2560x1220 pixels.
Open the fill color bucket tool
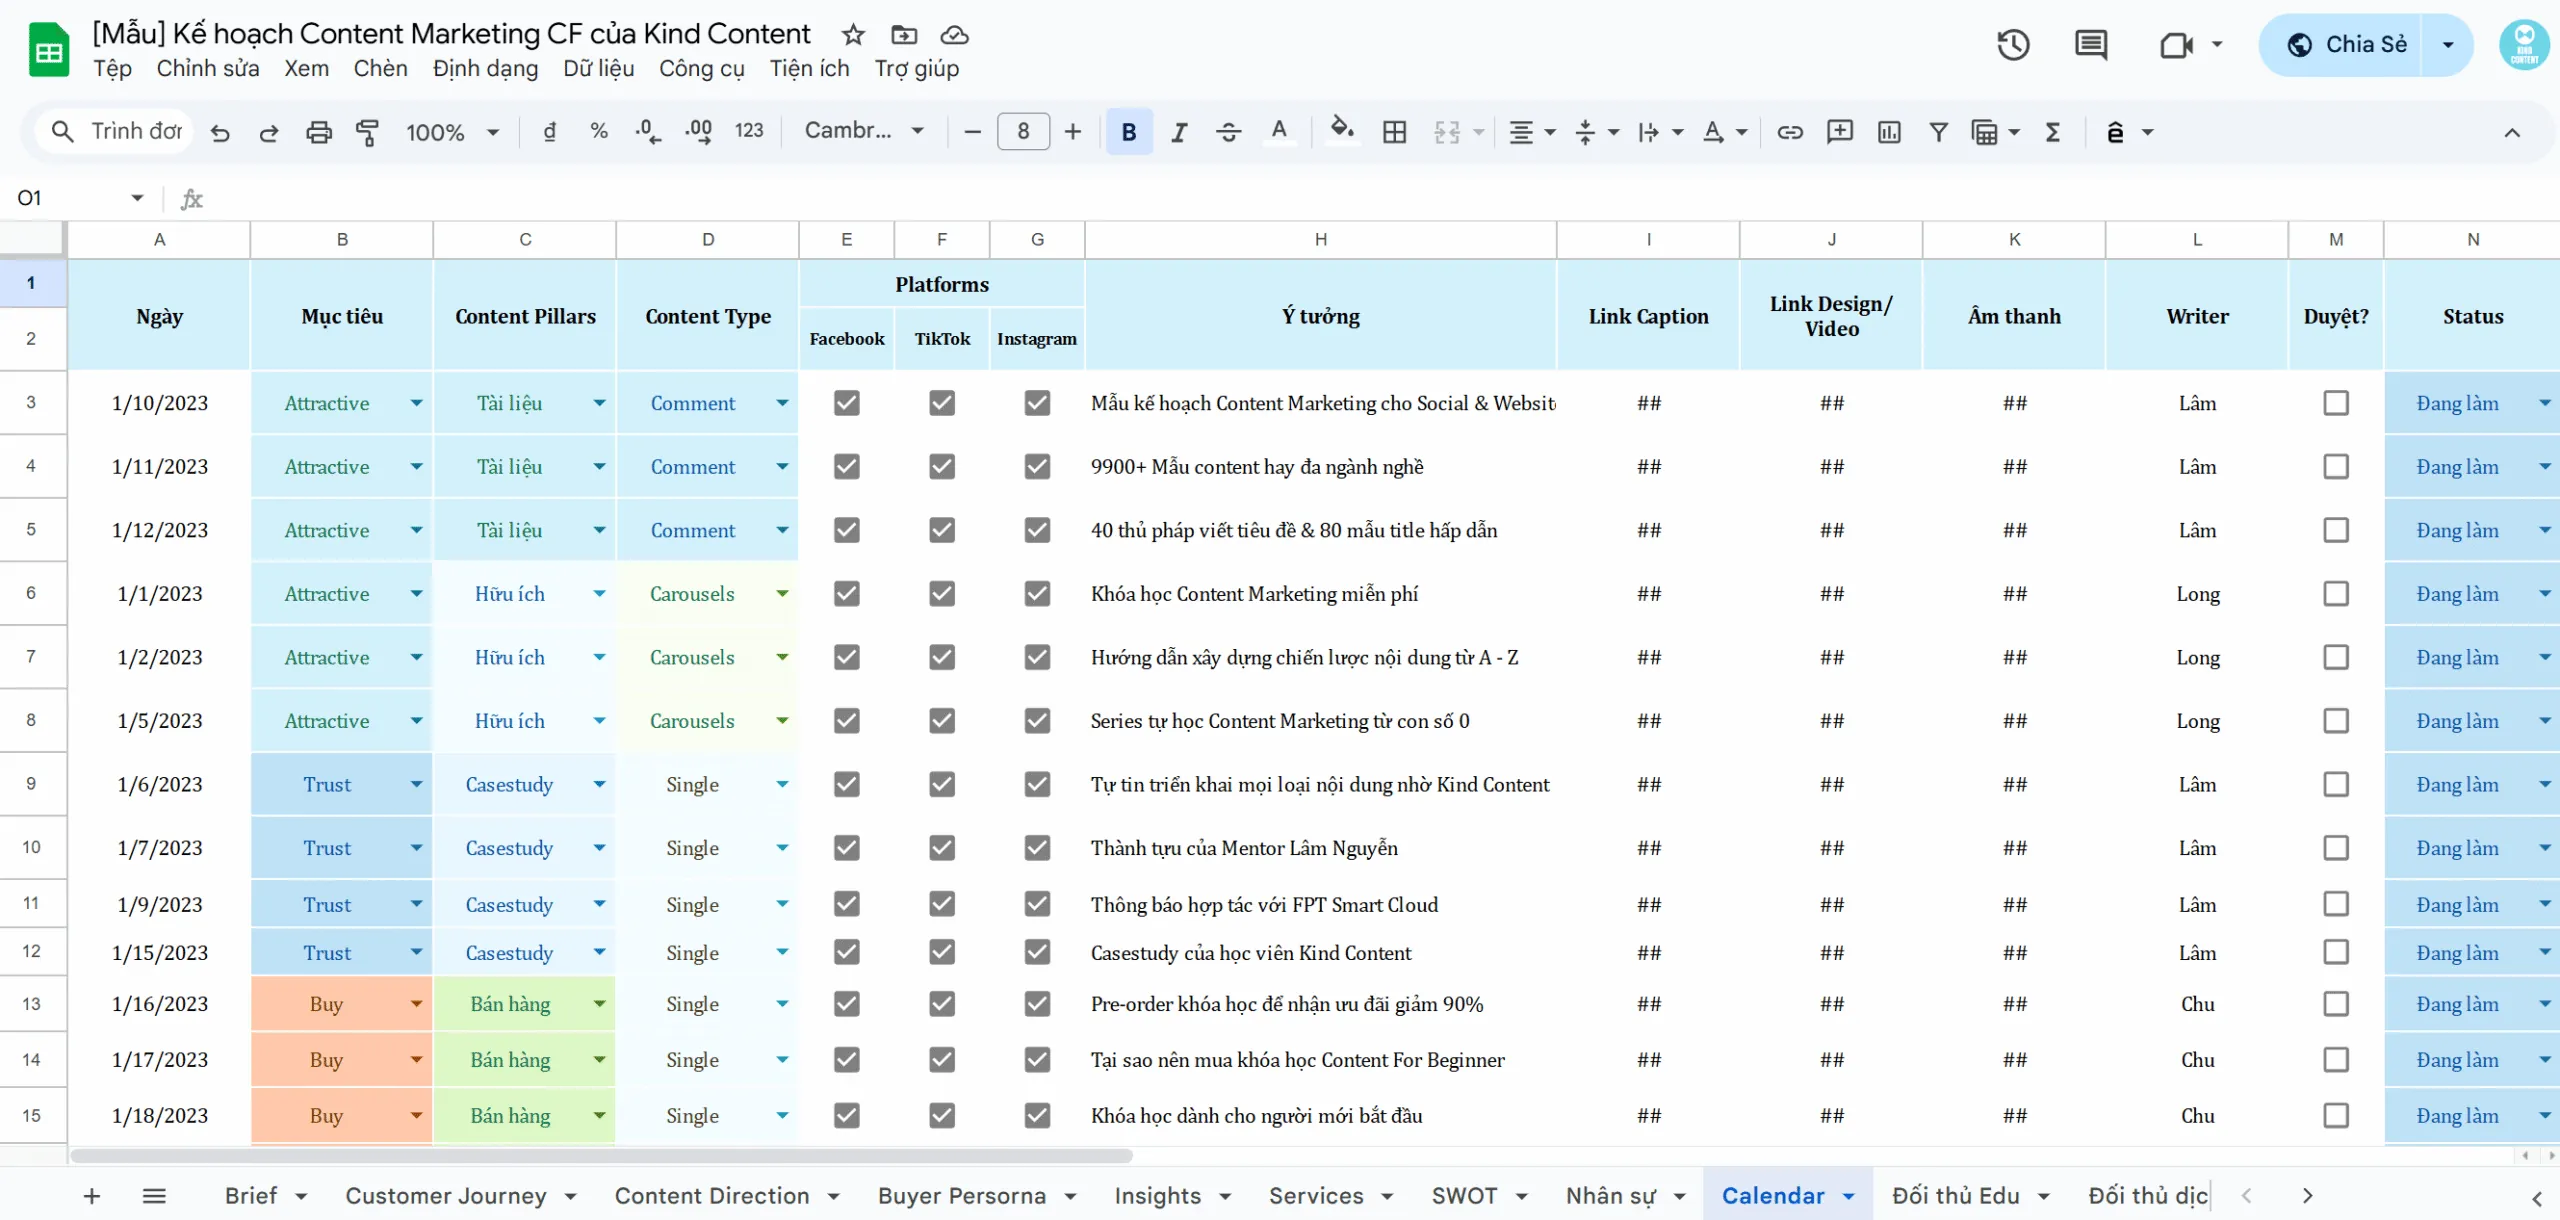(1342, 131)
